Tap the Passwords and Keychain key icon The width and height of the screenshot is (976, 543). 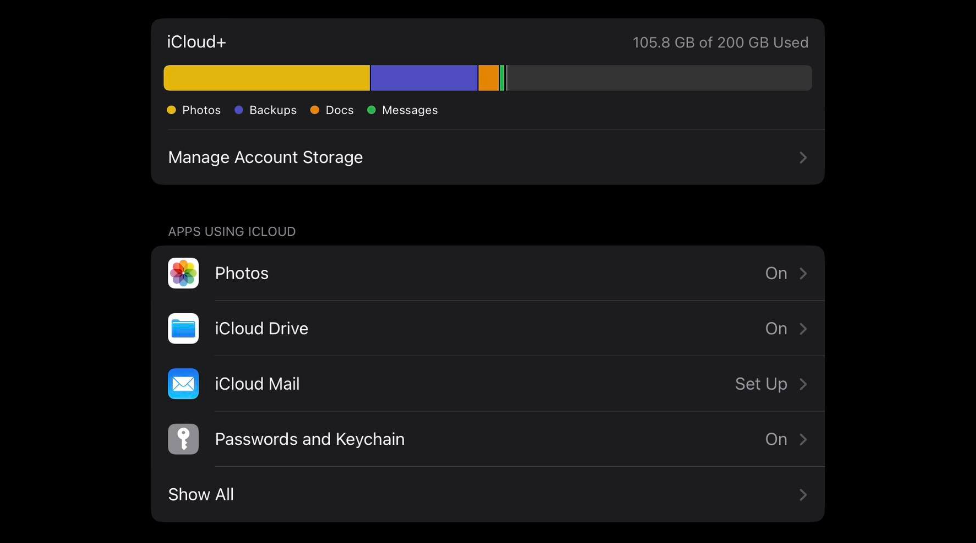(183, 439)
